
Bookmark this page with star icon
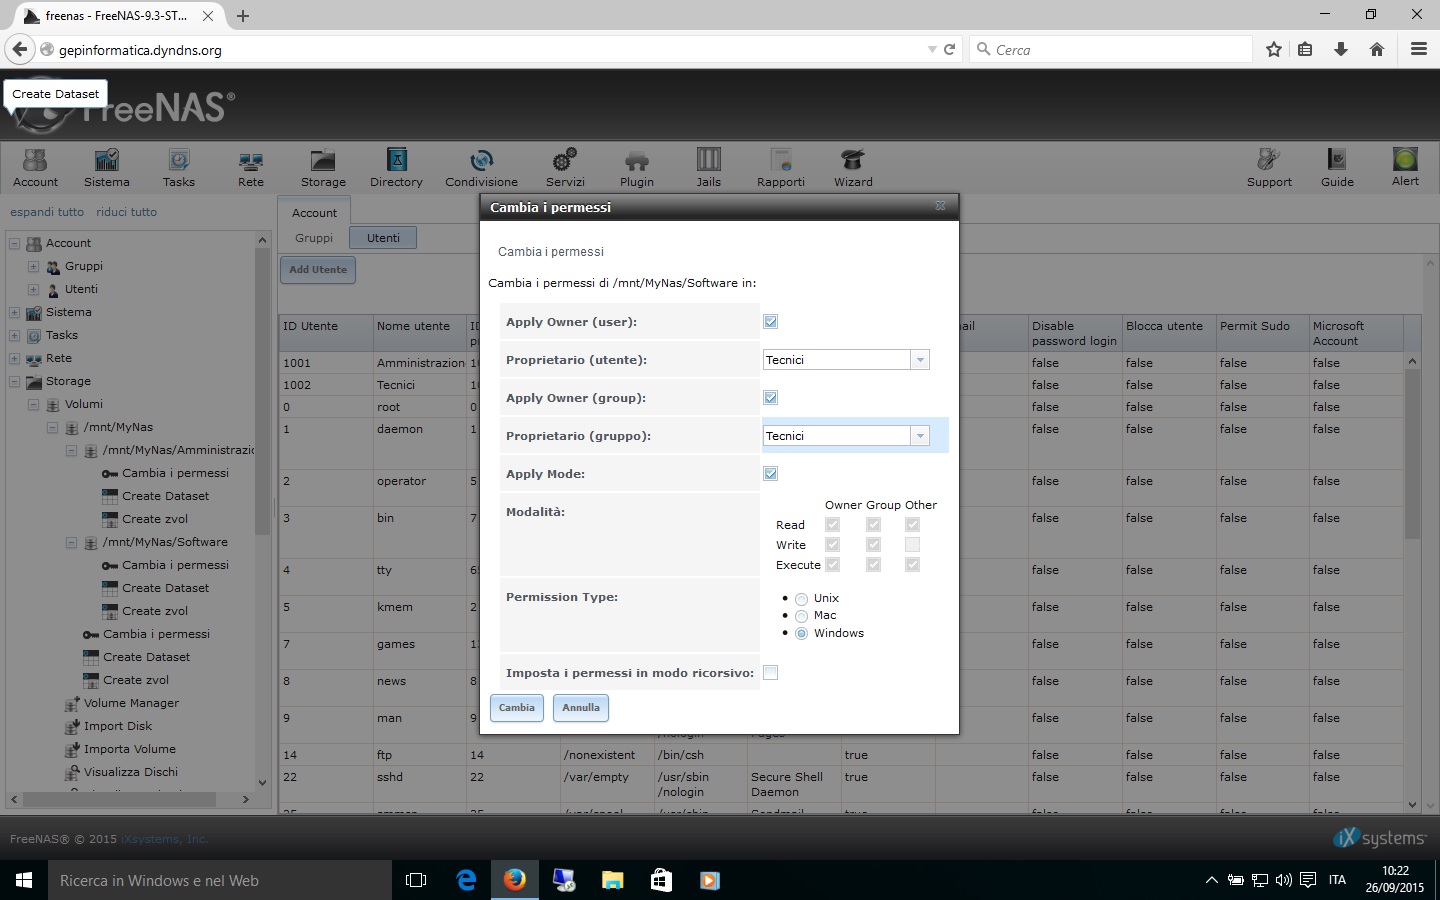coord(1274,49)
